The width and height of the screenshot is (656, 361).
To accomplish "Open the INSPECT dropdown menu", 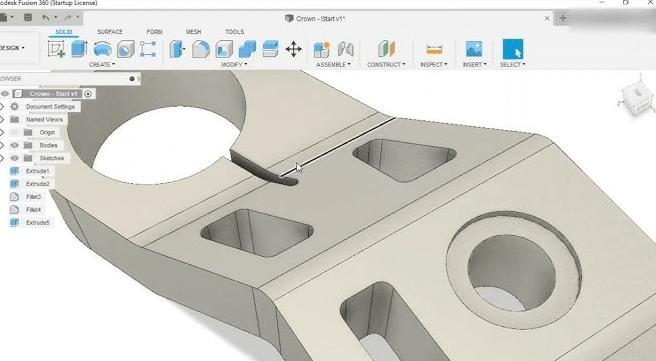I will click(434, 64).
